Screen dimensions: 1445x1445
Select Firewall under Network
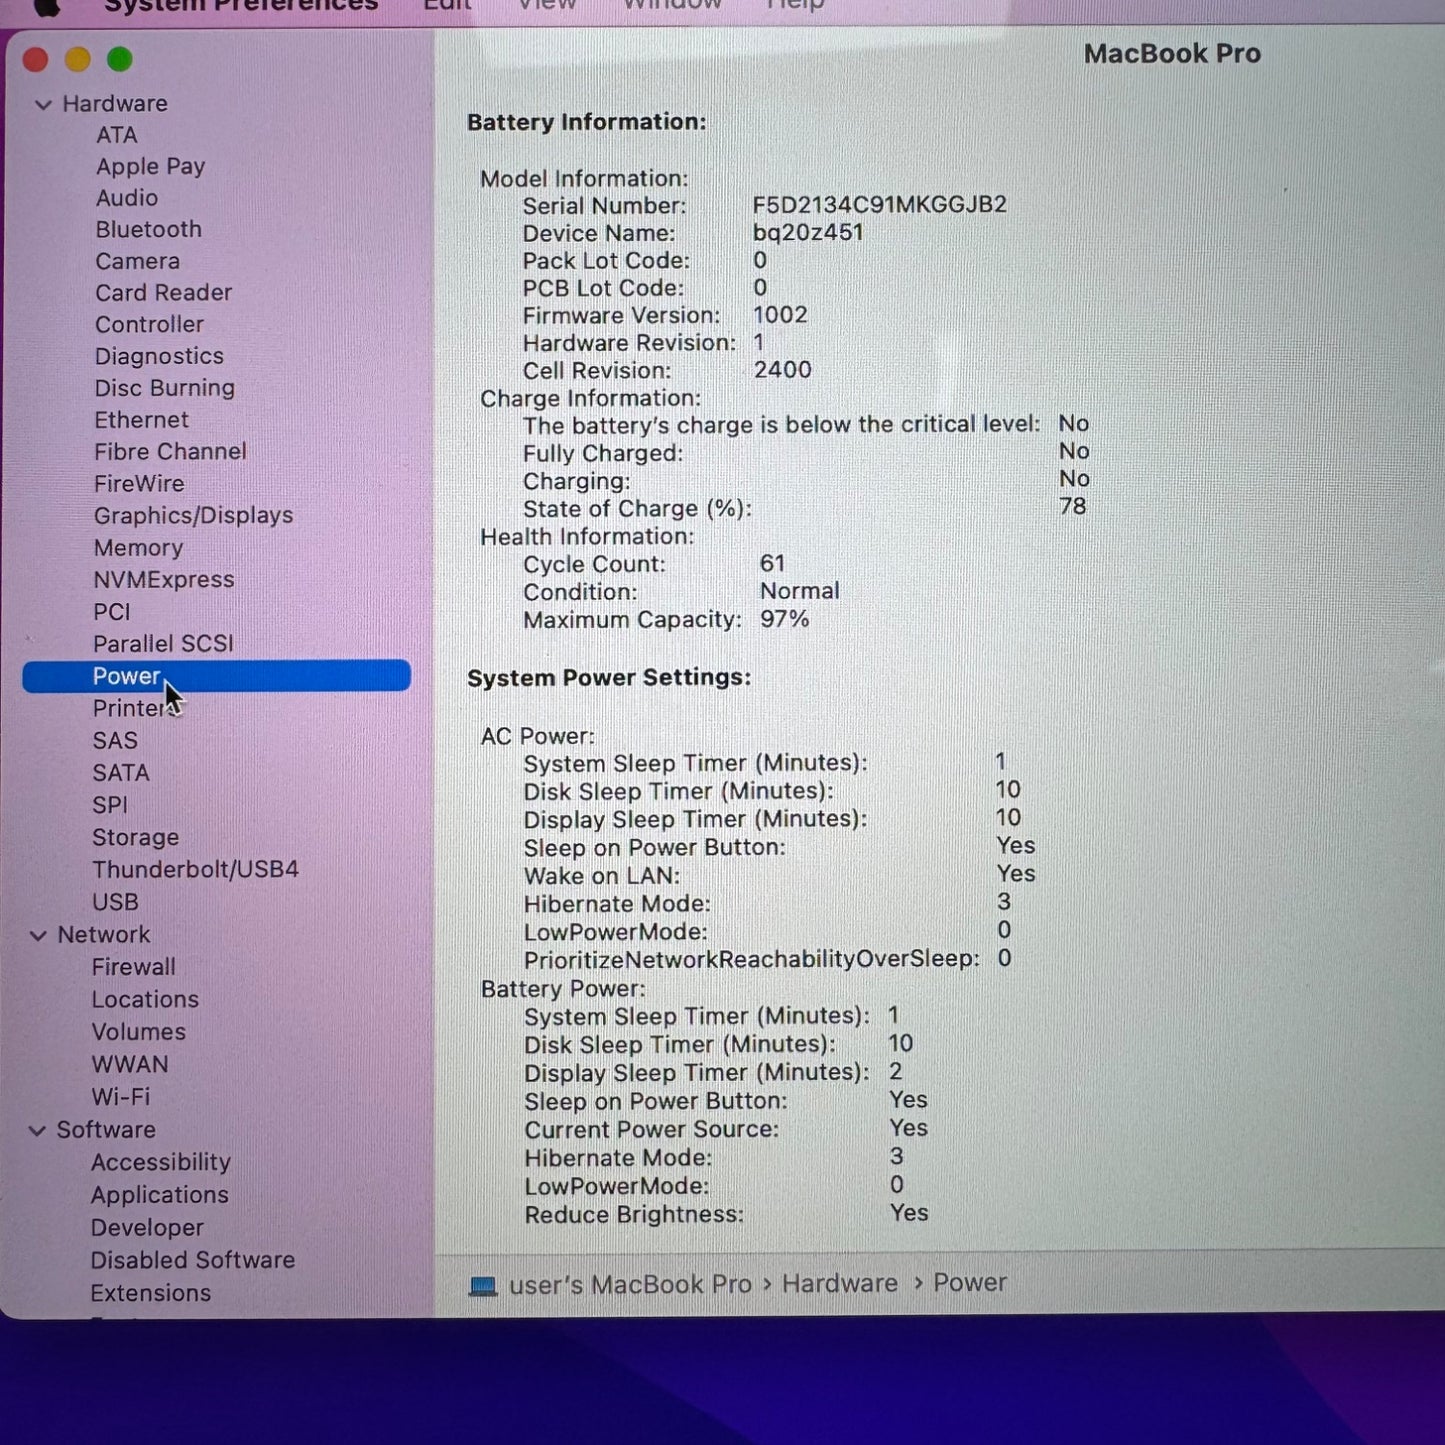point(133,968)
